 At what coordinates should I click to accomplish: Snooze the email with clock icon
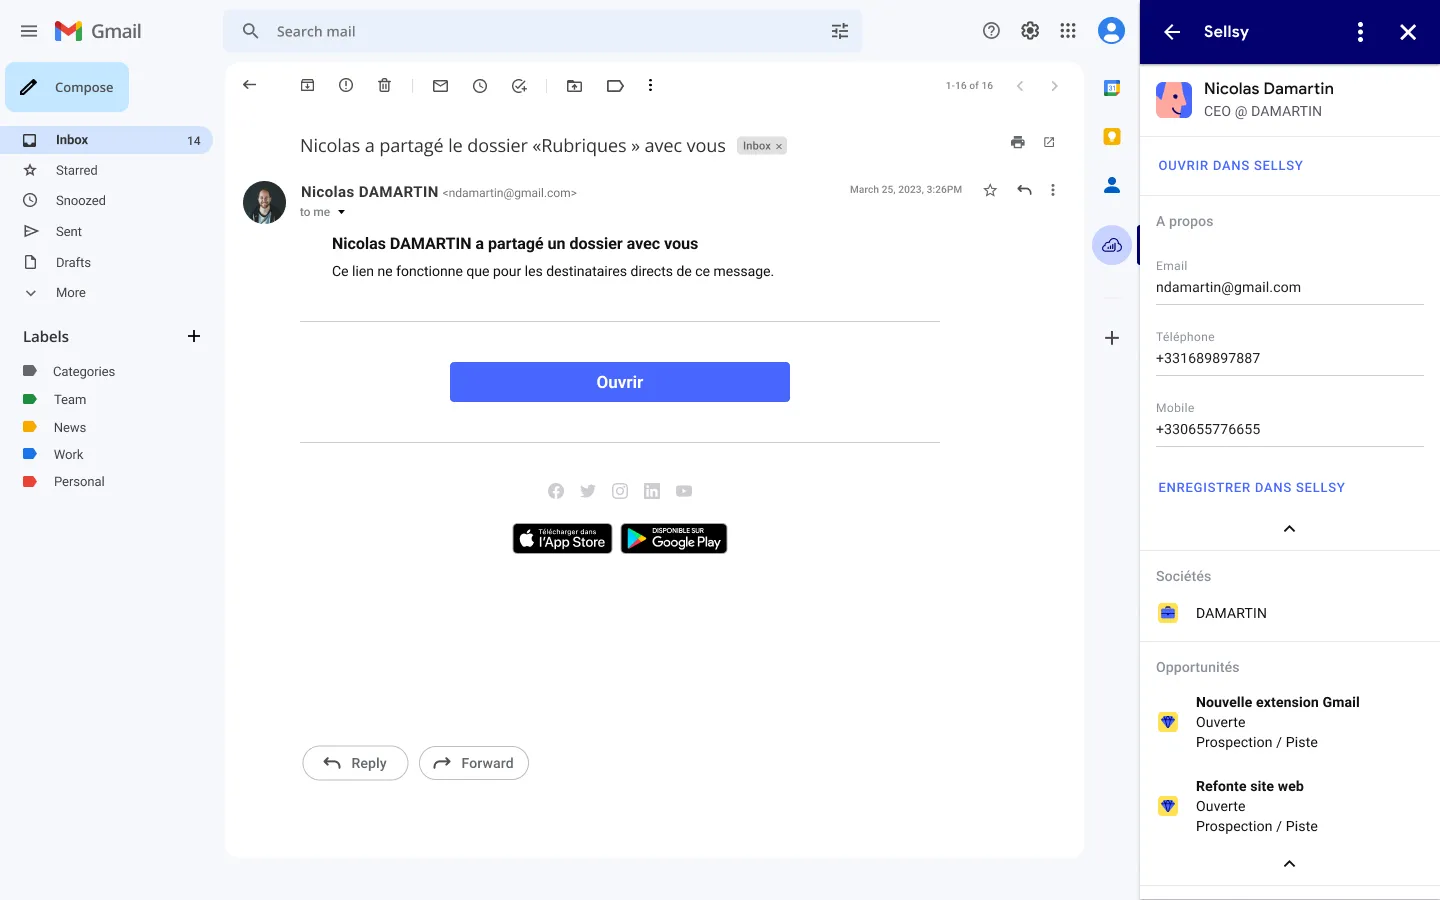point(480,86)
